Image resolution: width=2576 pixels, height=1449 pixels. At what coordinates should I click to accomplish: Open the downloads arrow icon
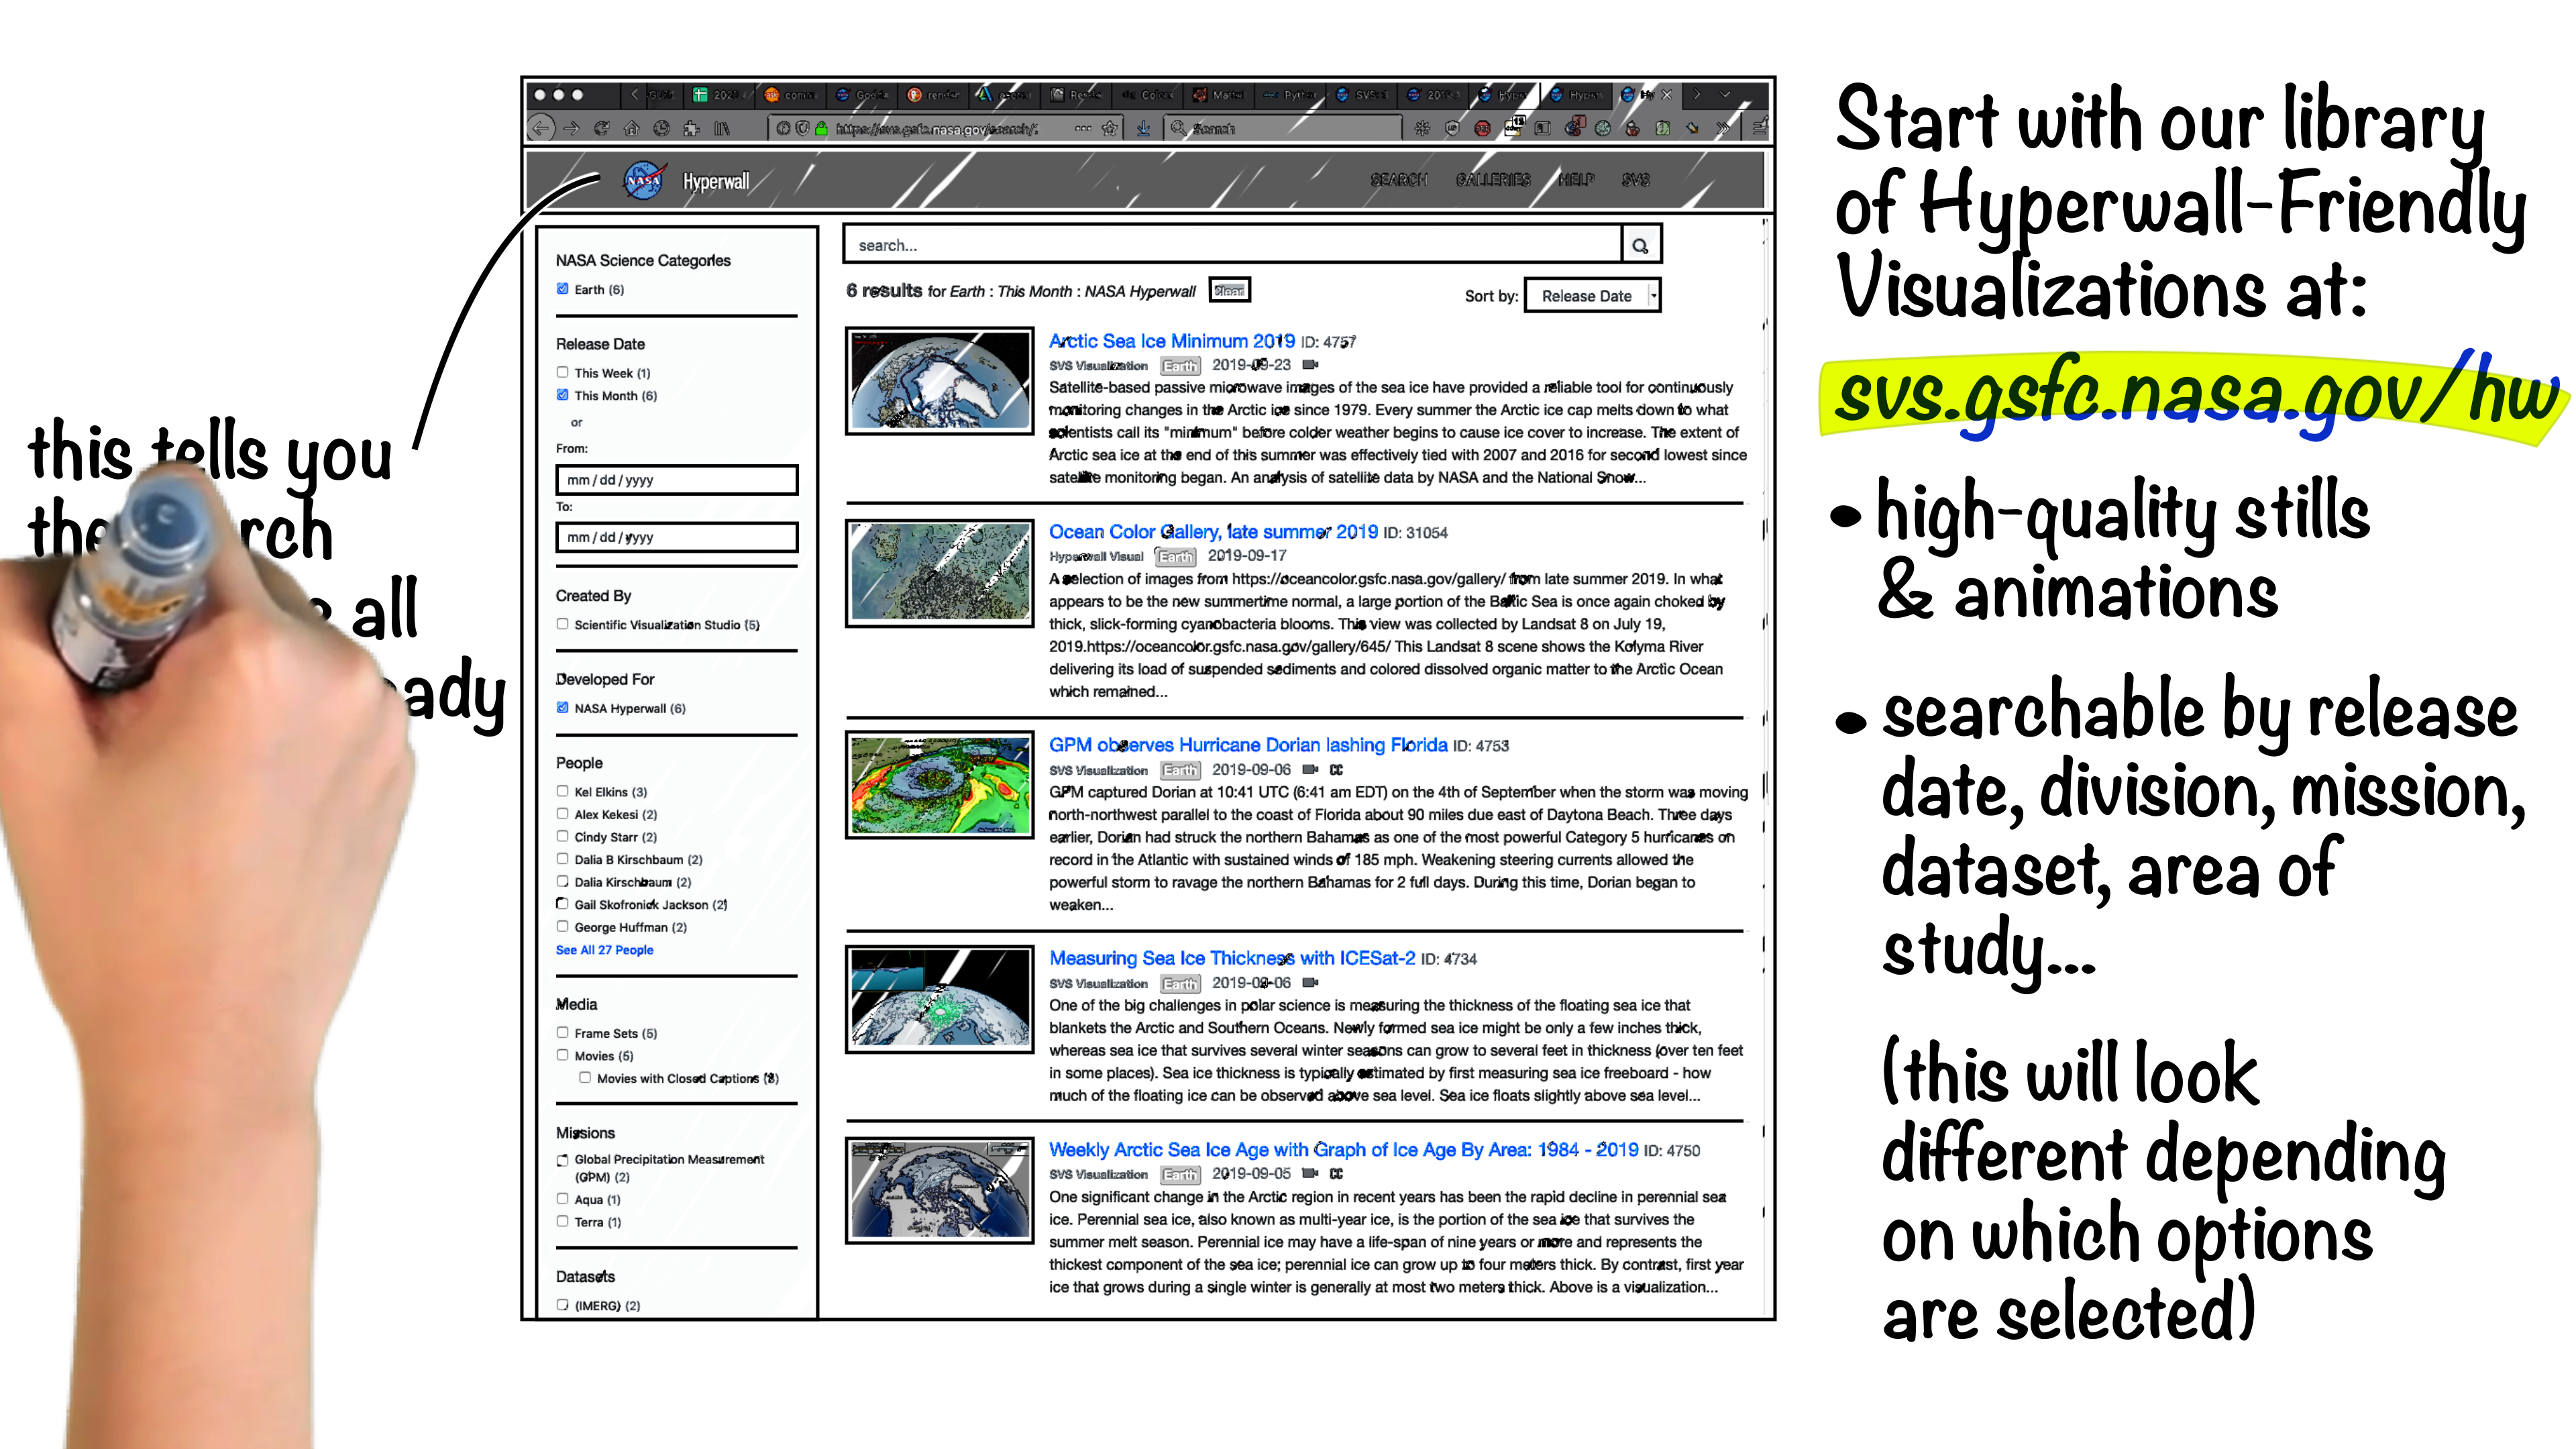click(1143, 128)
